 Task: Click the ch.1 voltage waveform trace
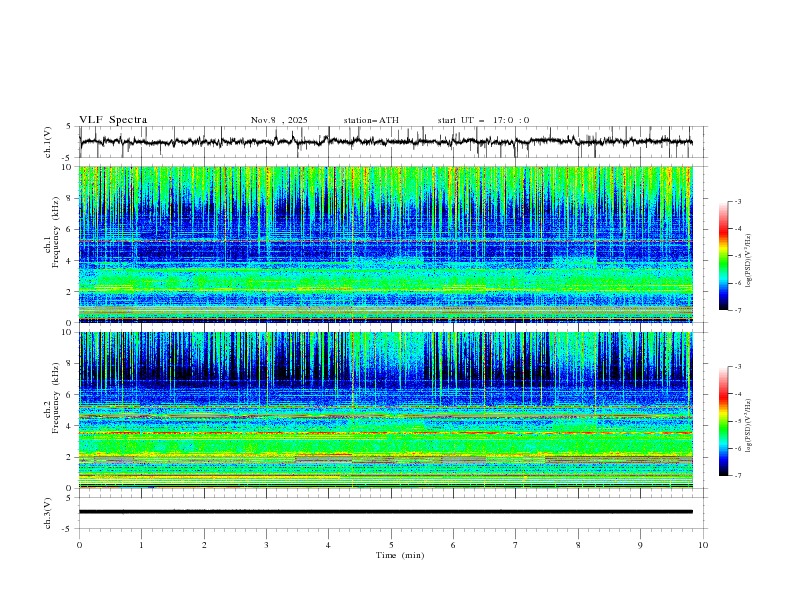[386, 142]
